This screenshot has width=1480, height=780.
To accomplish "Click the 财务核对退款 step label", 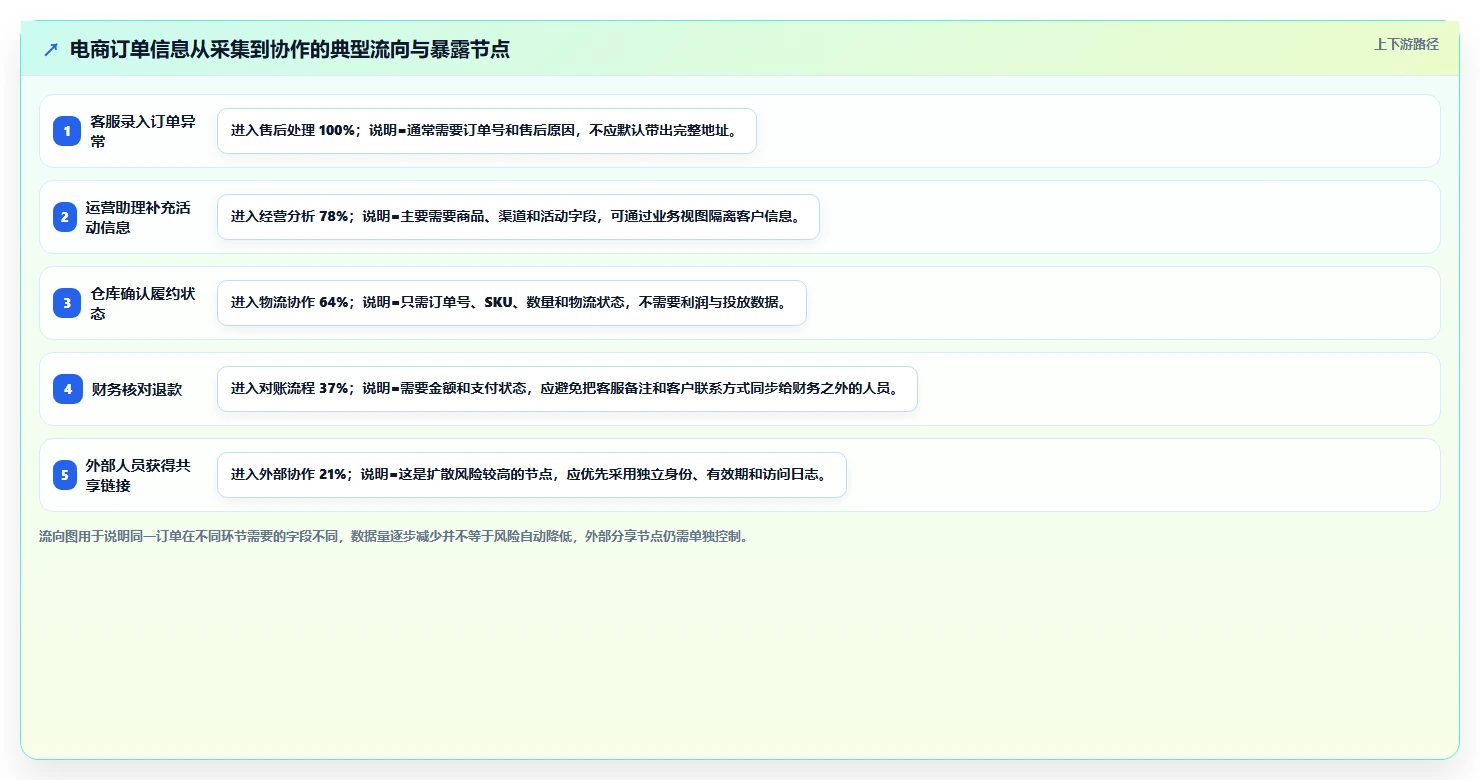I will (x=137, y=389).
